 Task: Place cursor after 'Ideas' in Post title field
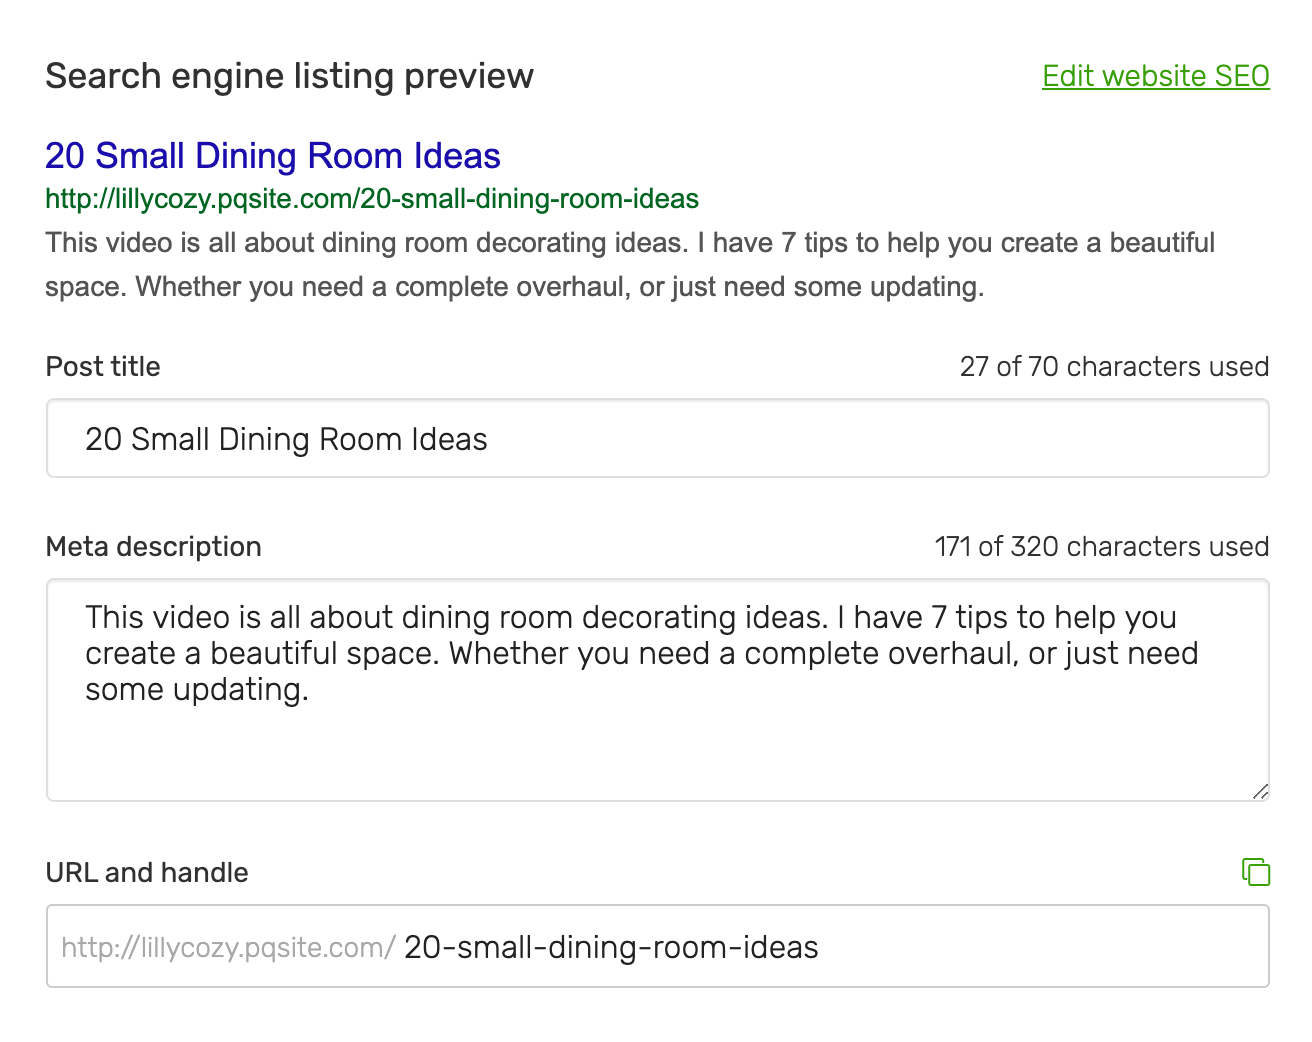490,440
